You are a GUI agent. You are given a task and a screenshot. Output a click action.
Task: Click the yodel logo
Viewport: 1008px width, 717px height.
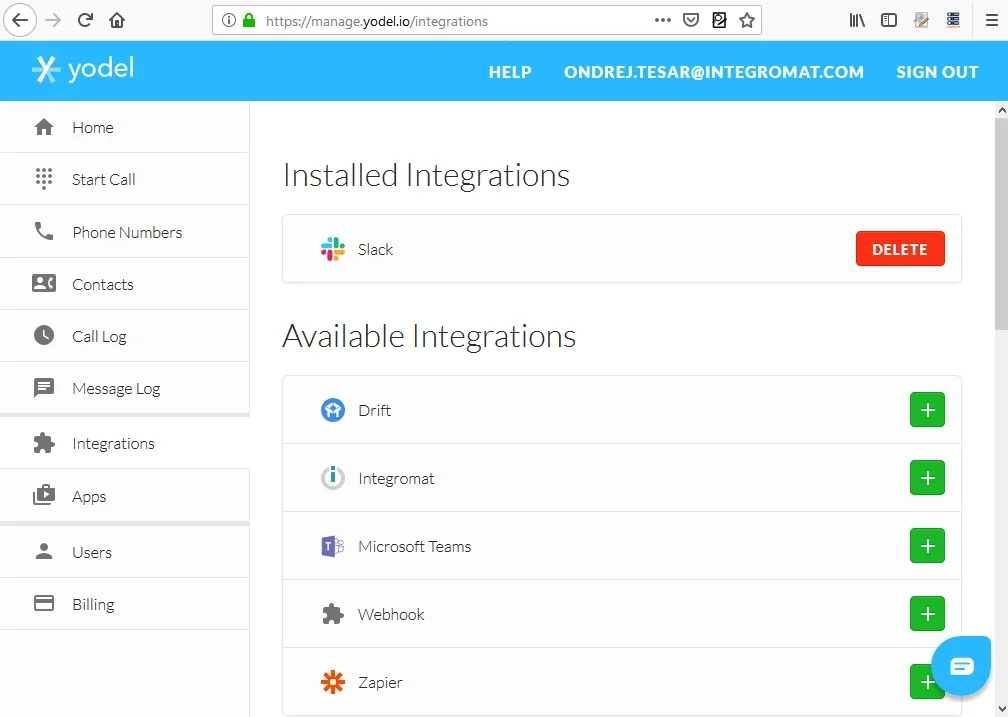tap(83, 69)
